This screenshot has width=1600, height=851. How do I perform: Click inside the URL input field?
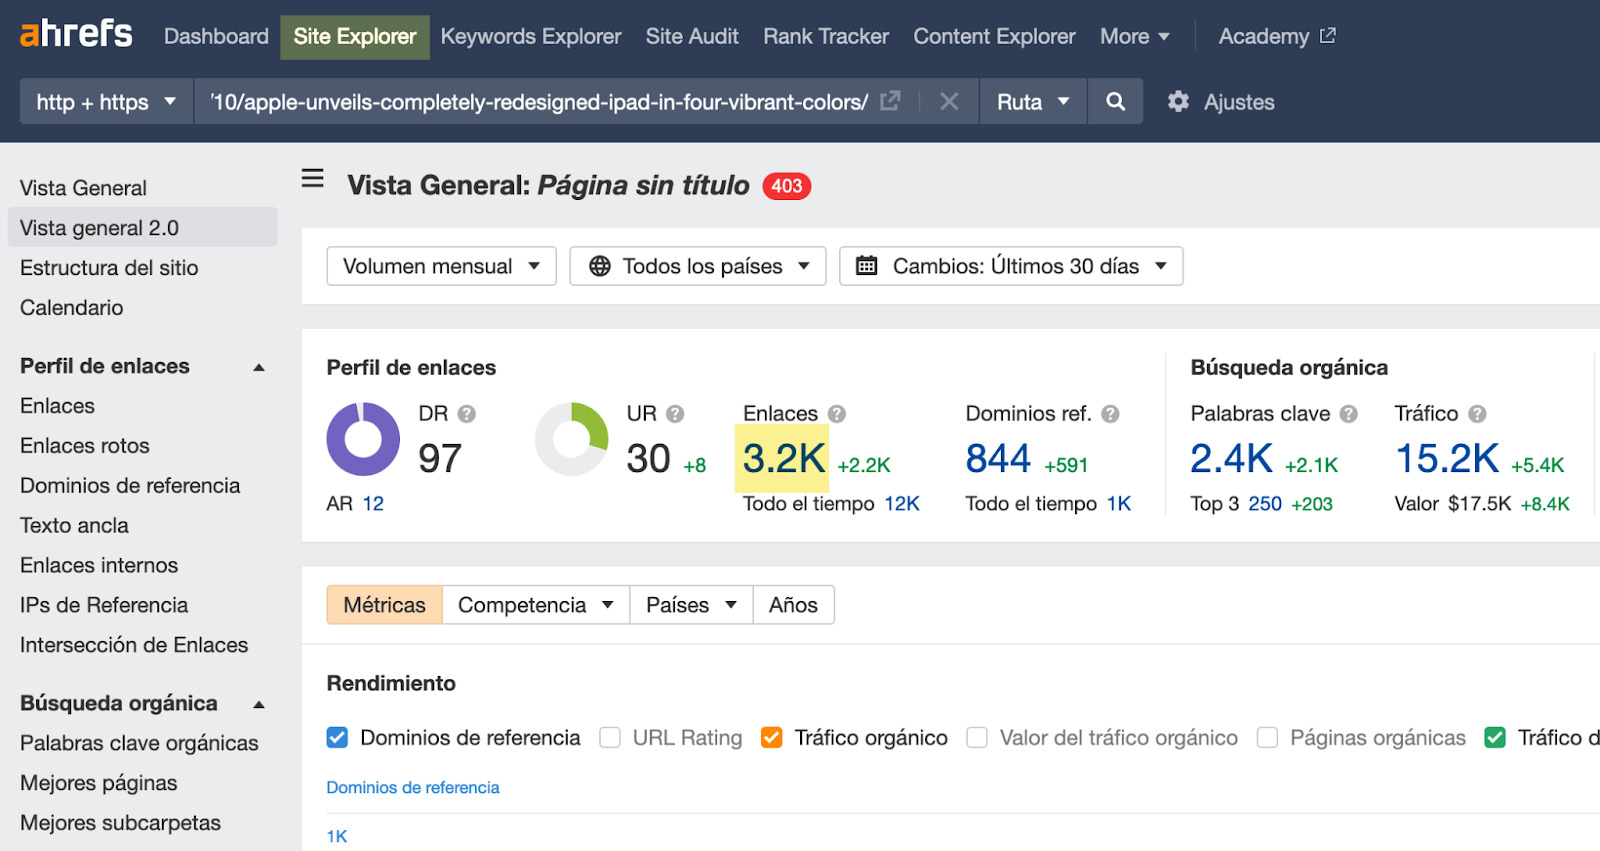(x=538, y=102)
